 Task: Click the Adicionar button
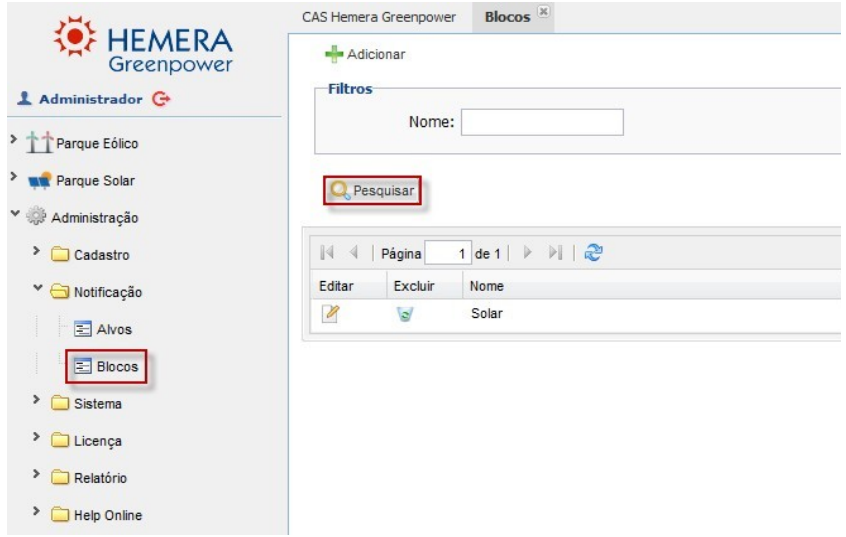(364, 54)
